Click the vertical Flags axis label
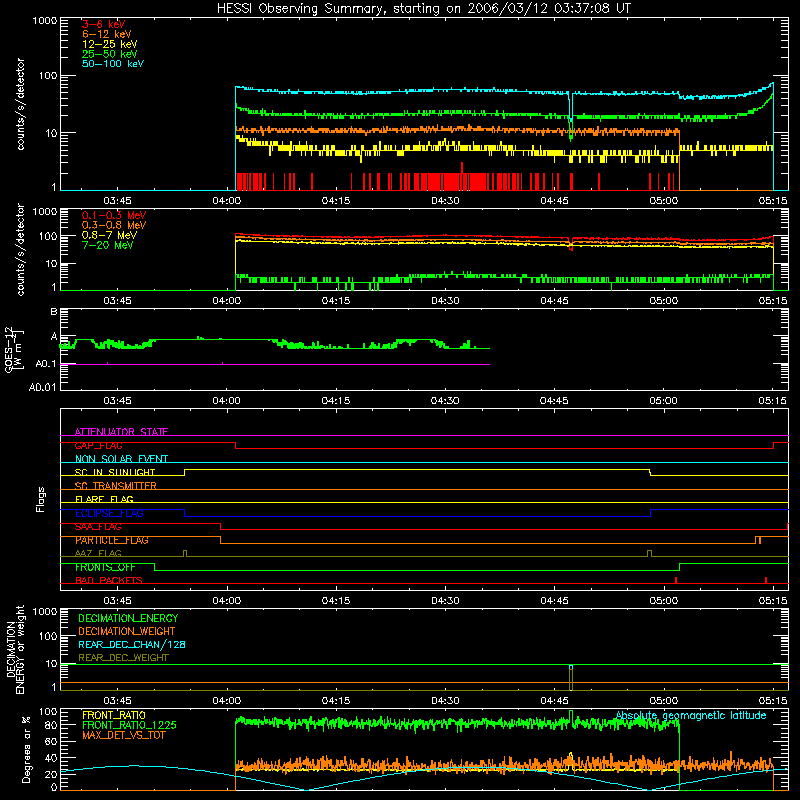Viewport: 800px width, 800px height. 41,499
